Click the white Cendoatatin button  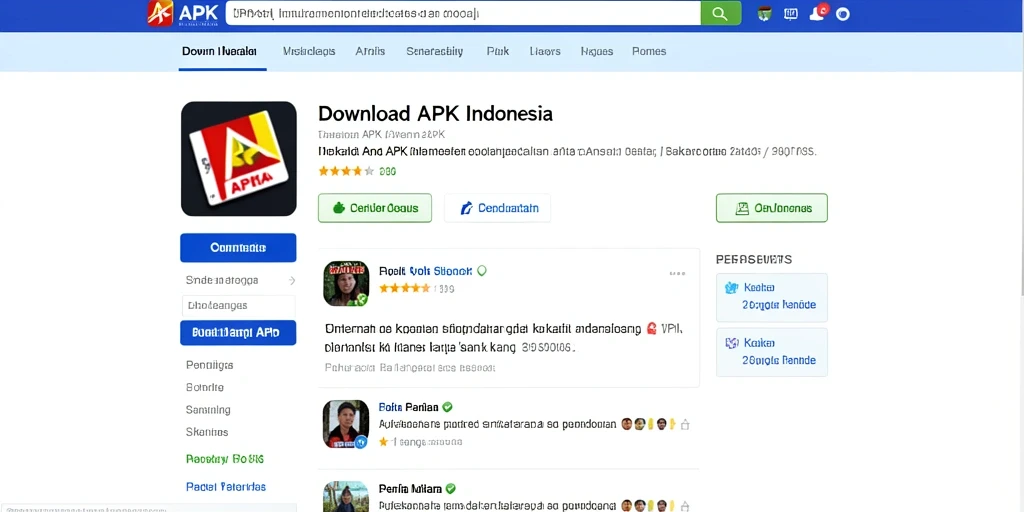click(498, 208)
